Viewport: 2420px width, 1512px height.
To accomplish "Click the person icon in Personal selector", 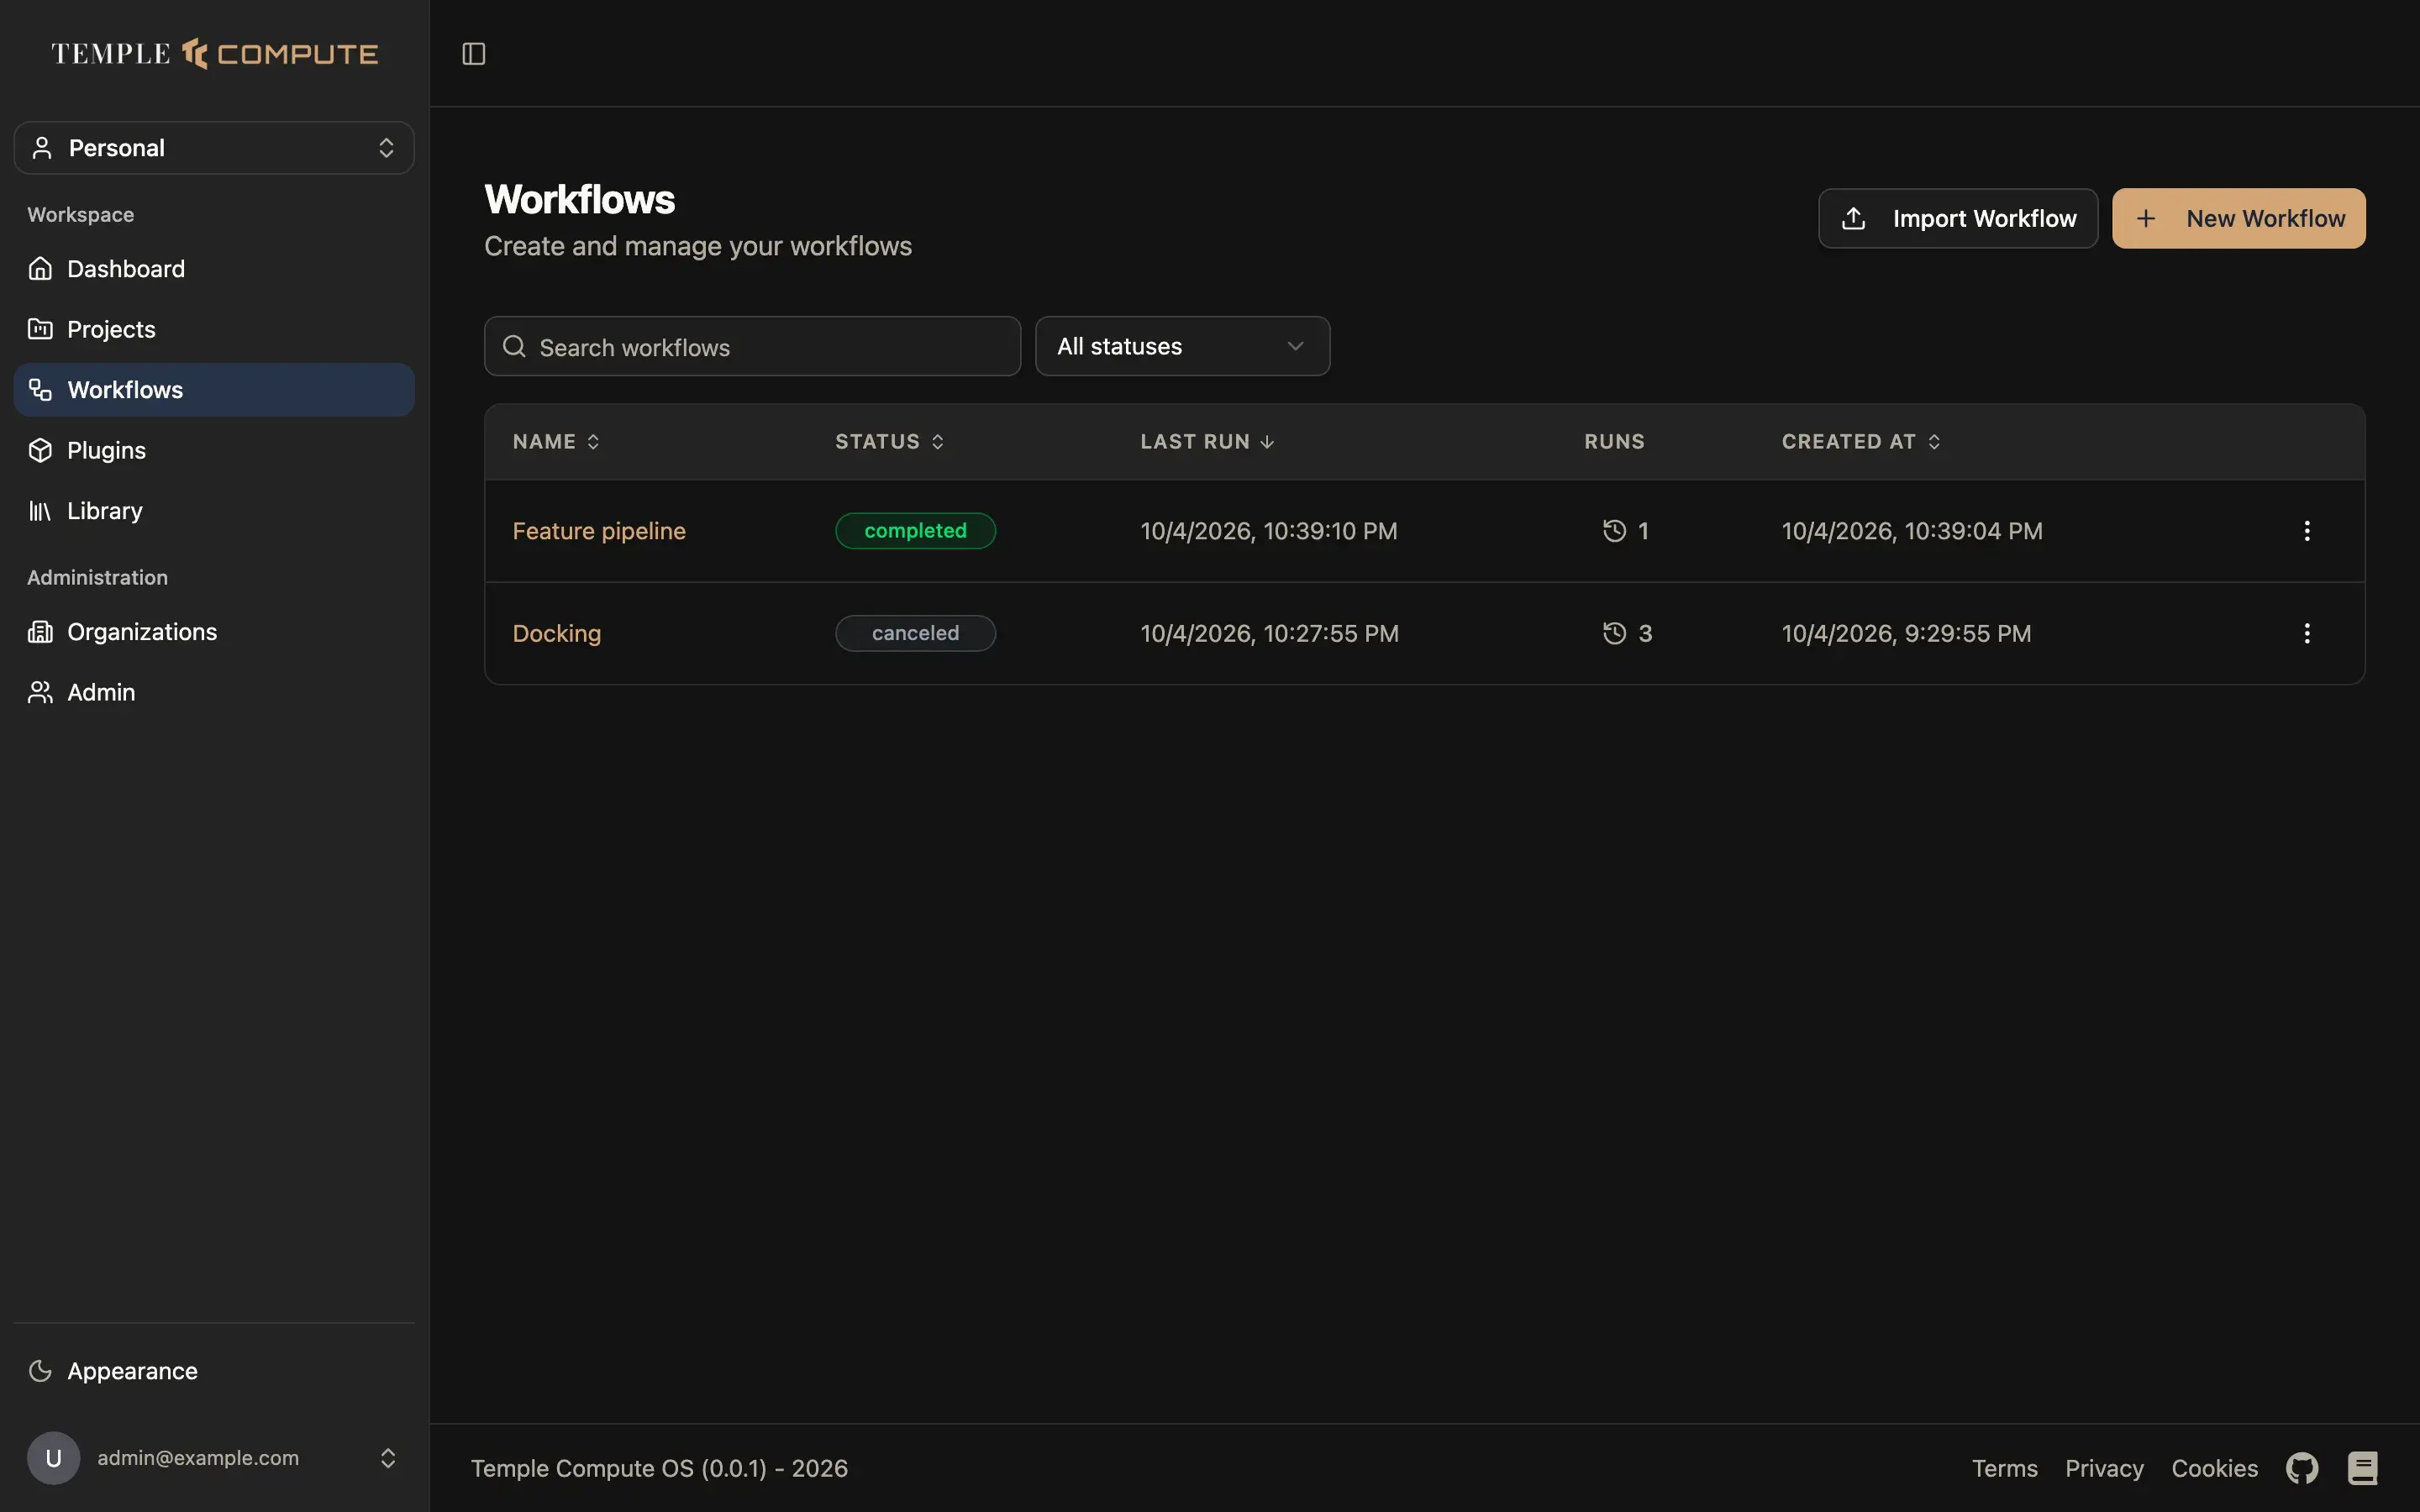I will (x=42, y=148).
